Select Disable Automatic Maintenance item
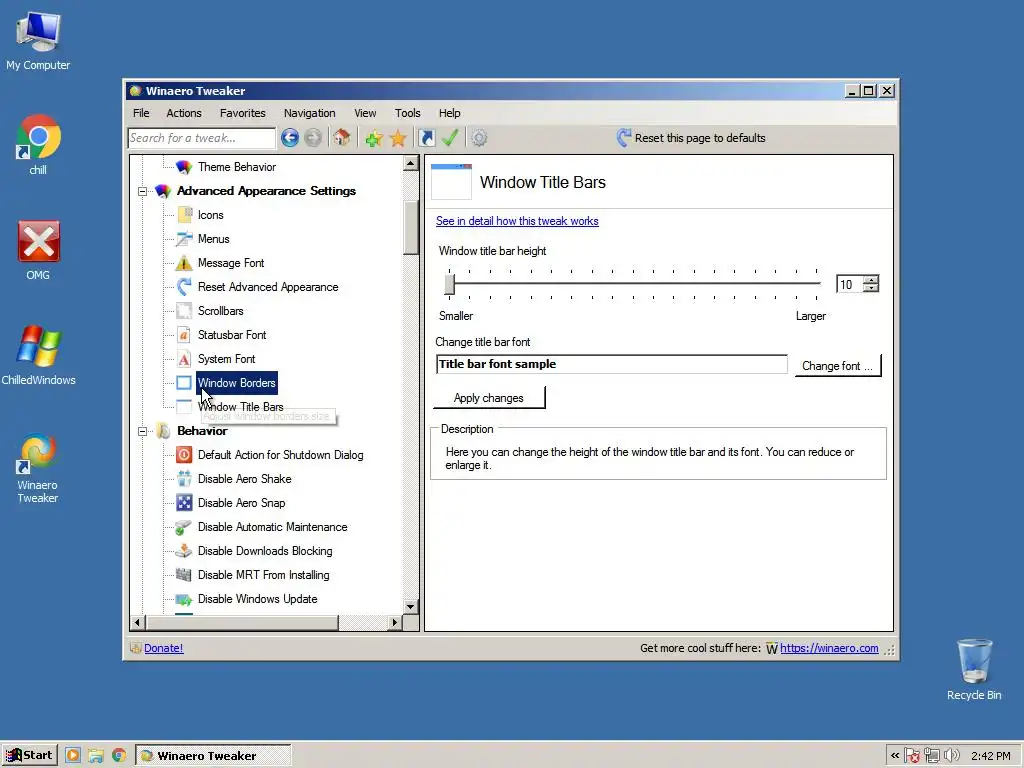The height and width of the screenshot is (768, 1024). point(272,527)
